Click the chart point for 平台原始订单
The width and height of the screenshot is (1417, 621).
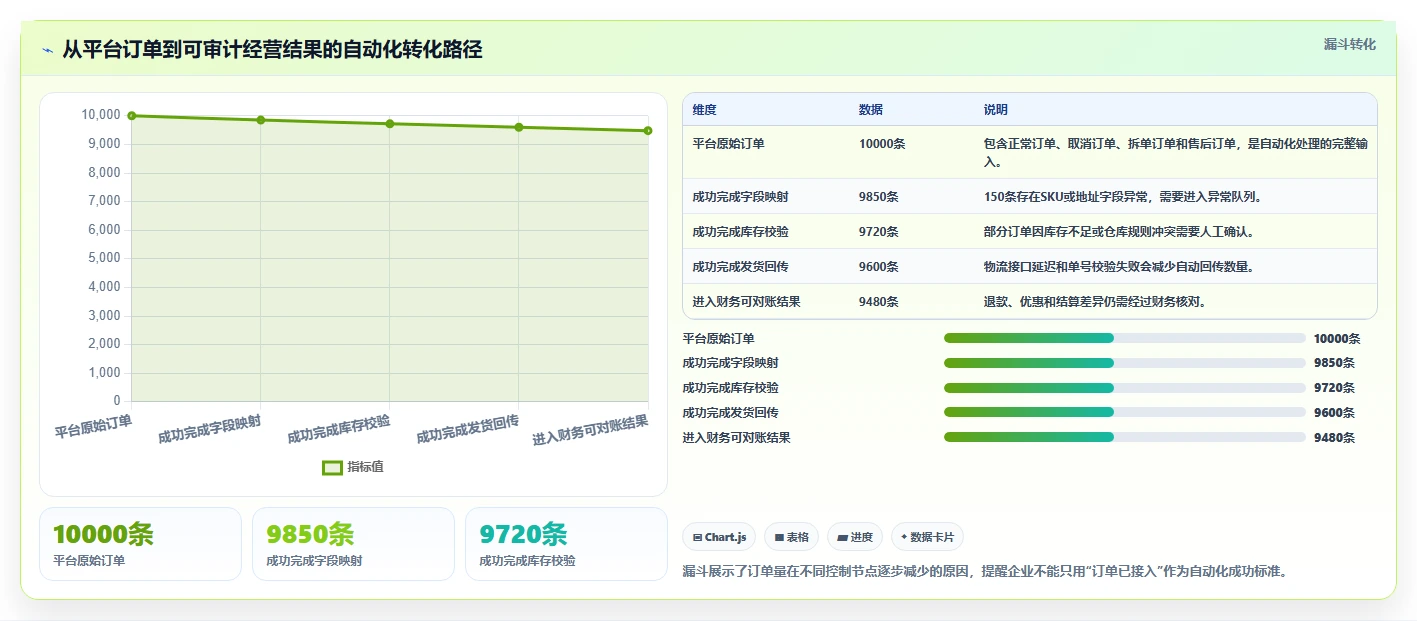coord(132,116)
